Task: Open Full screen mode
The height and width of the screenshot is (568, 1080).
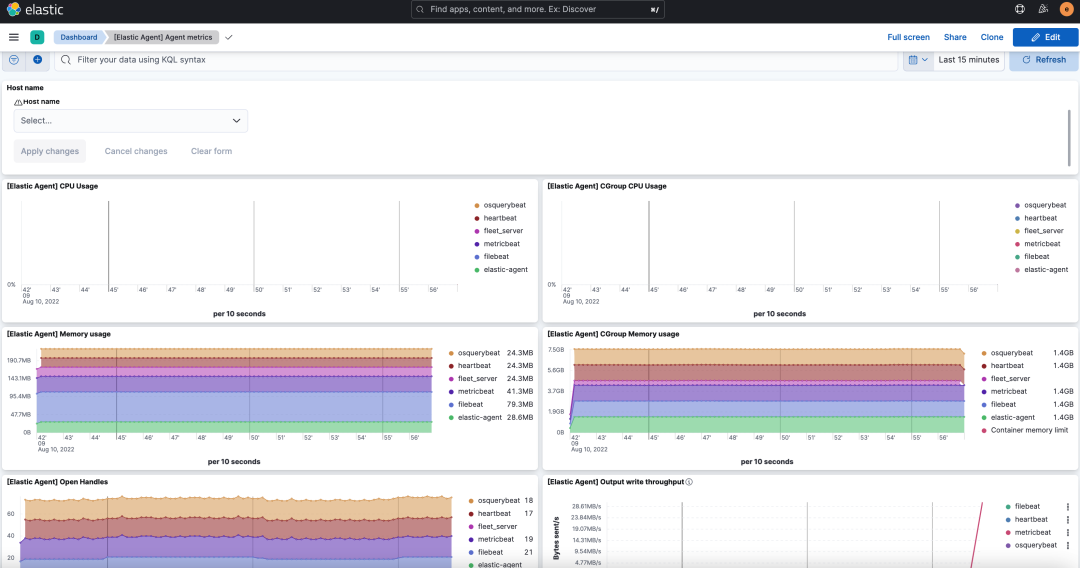Action: (x=908, y=37)
